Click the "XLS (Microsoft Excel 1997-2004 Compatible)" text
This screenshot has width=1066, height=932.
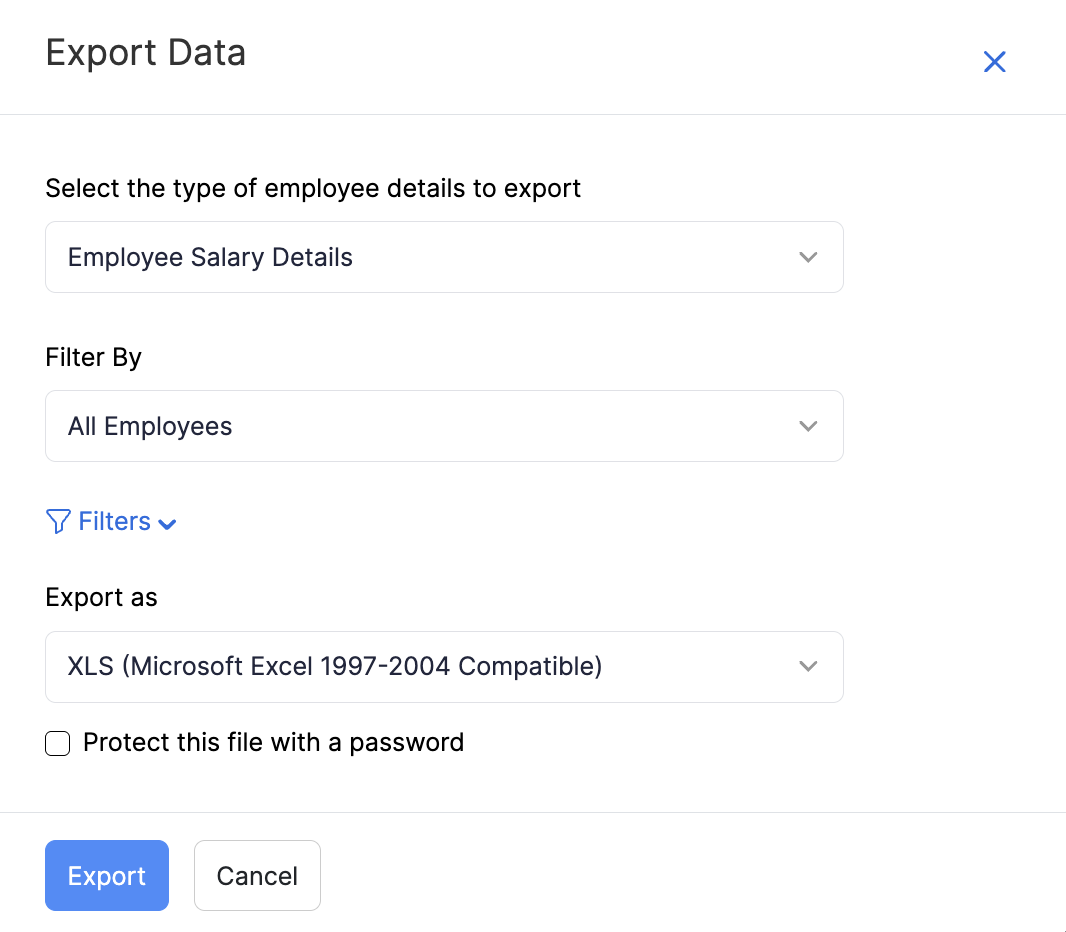pos(335,667)
